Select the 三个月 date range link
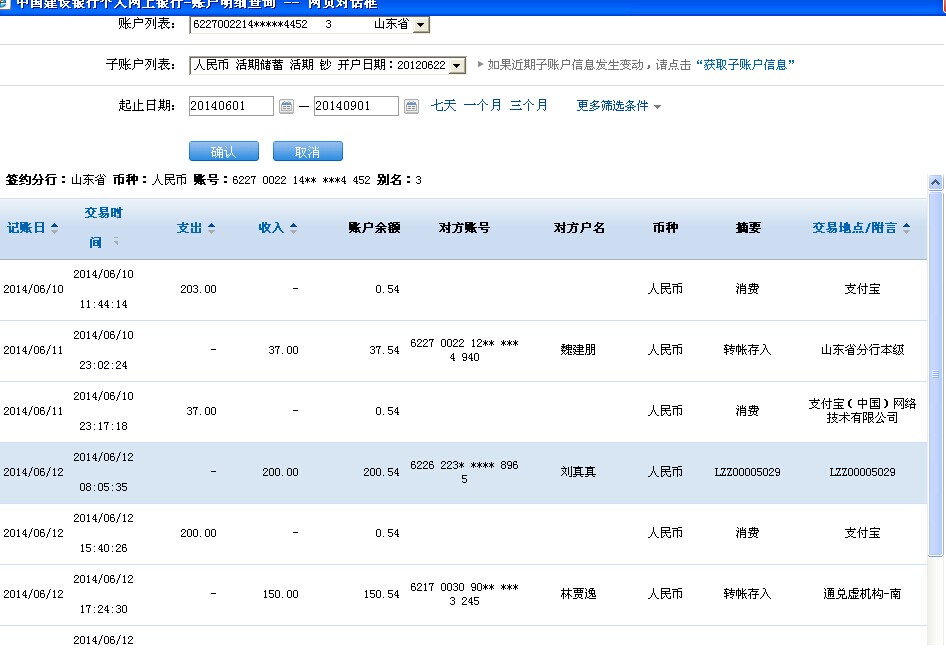Image resolution: width=946 pixels, height=668 pixels. coord(529,106)
